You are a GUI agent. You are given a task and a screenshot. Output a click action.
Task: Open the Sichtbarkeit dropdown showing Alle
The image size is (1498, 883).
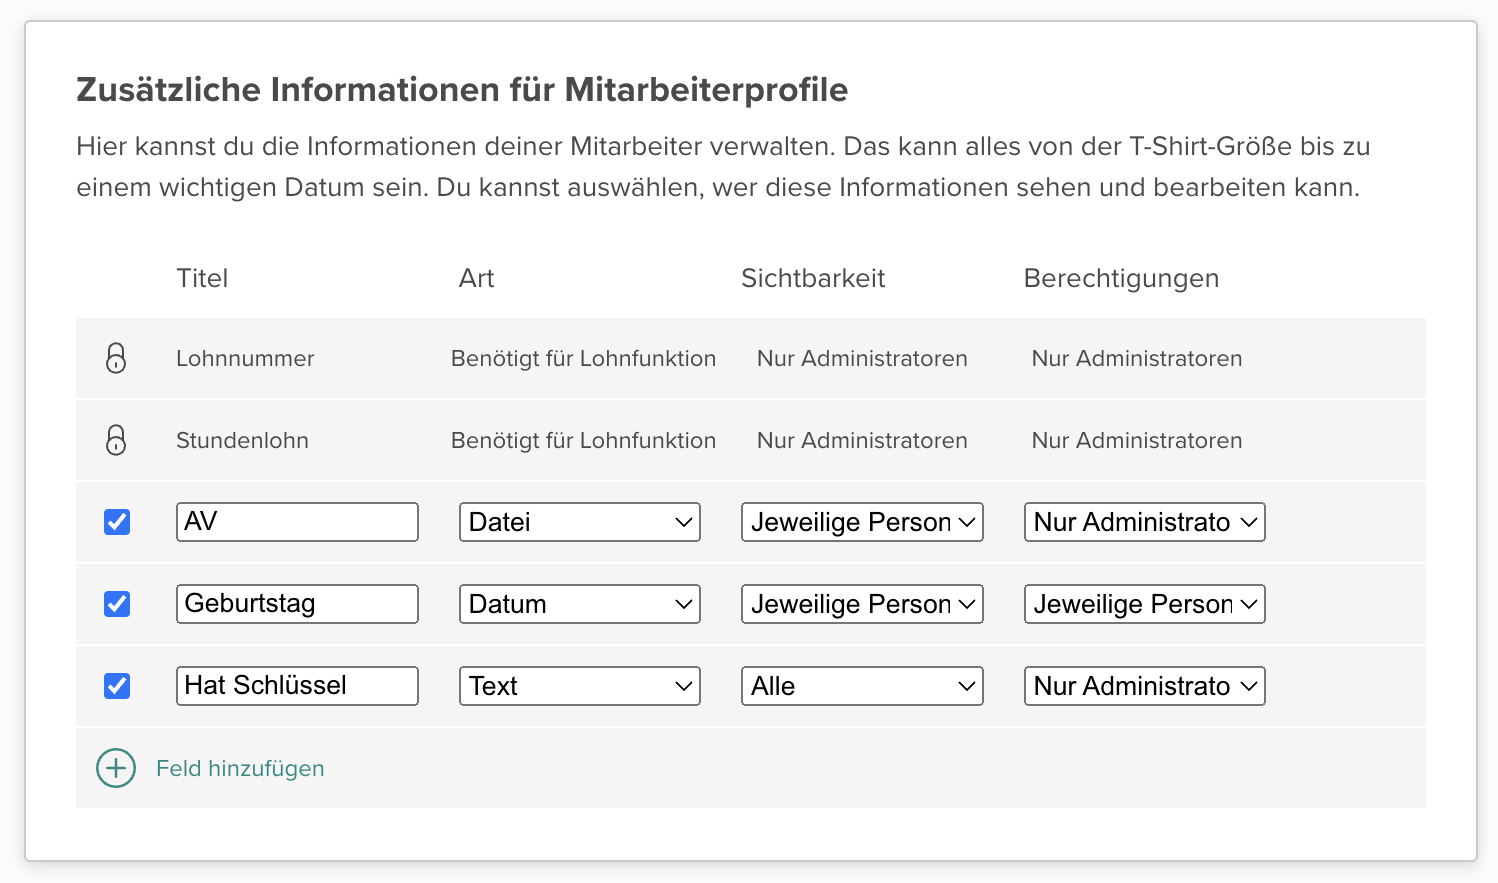[x=862, y=686]
